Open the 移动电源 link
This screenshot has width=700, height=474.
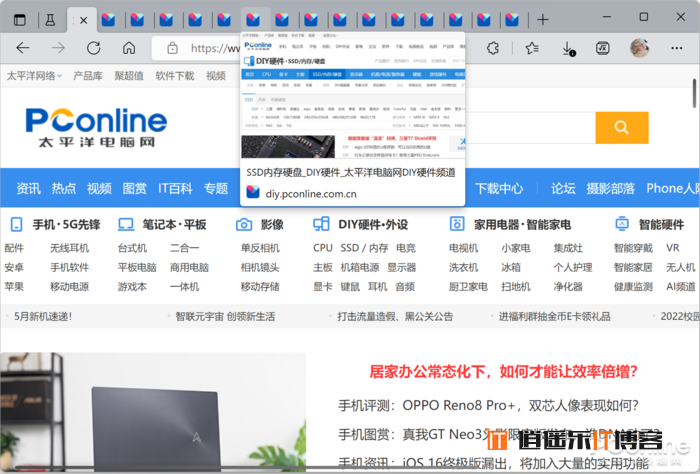pyautogui.click(x=69, y=287)
